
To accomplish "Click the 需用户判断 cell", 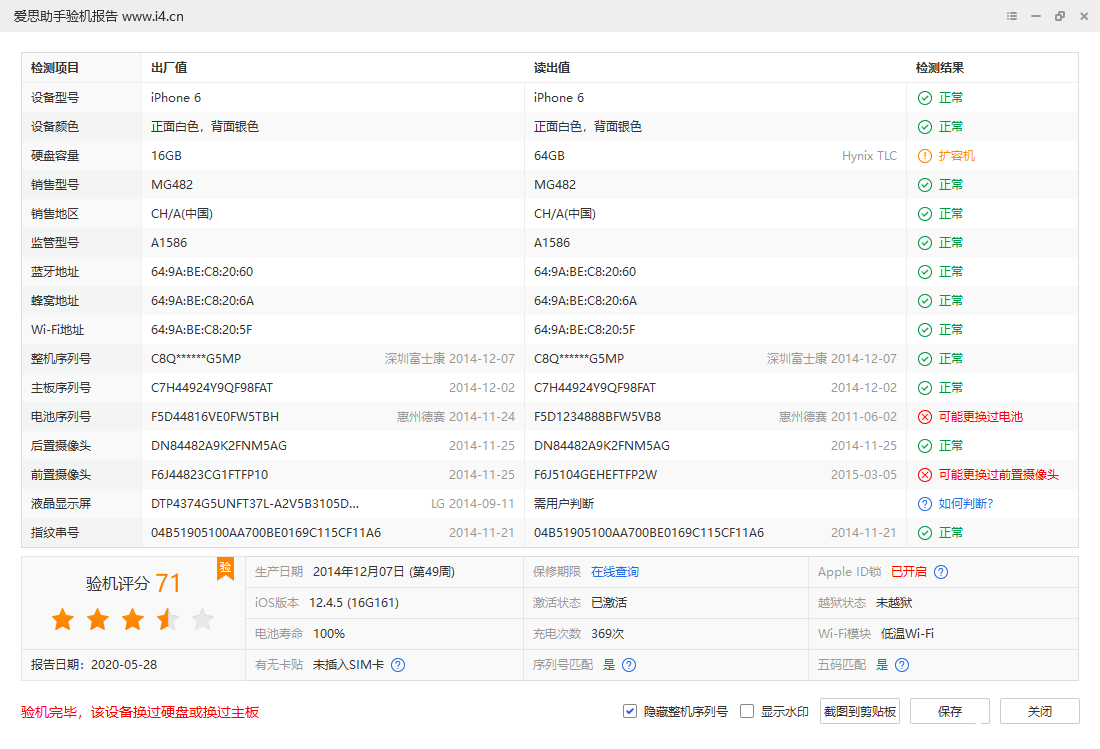I will point(564,504).
